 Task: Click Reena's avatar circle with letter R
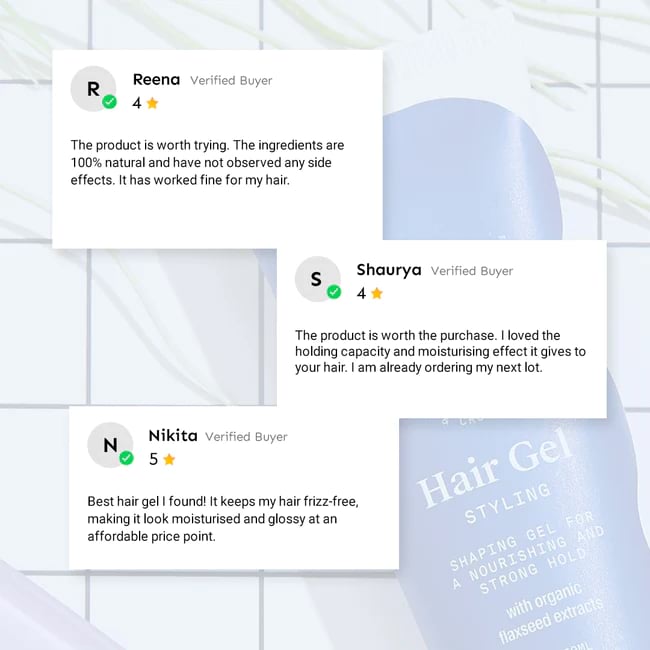point(93,88)
